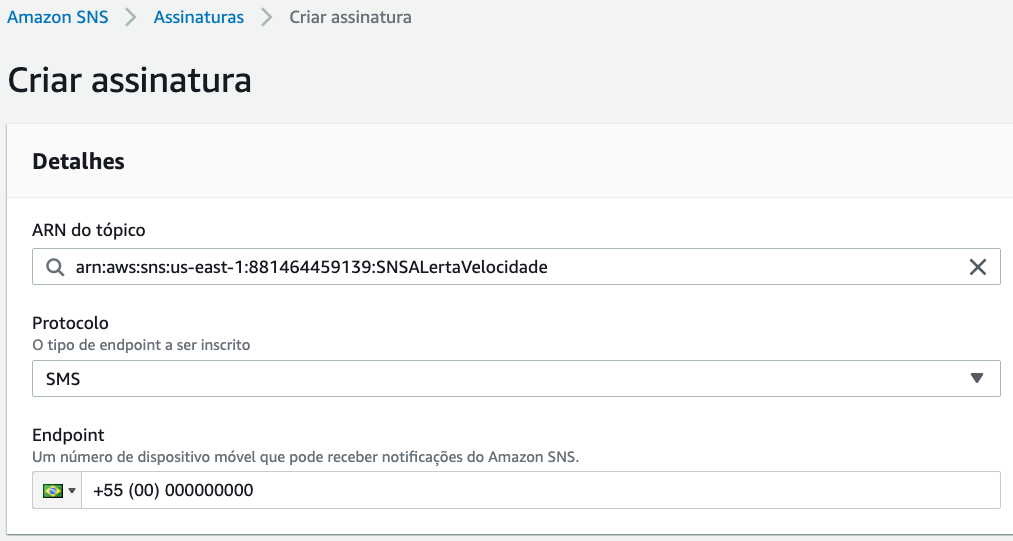Click the Protocolo field label

70,323
